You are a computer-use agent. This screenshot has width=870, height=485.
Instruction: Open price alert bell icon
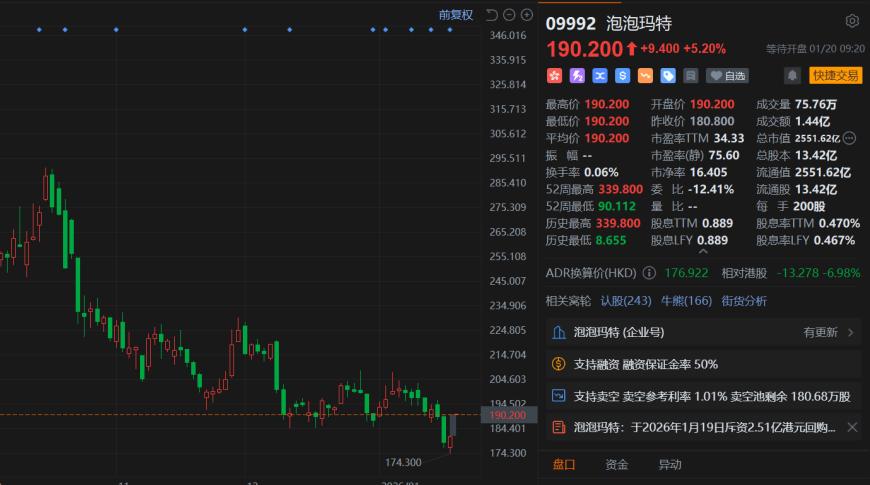pos(792,75)
